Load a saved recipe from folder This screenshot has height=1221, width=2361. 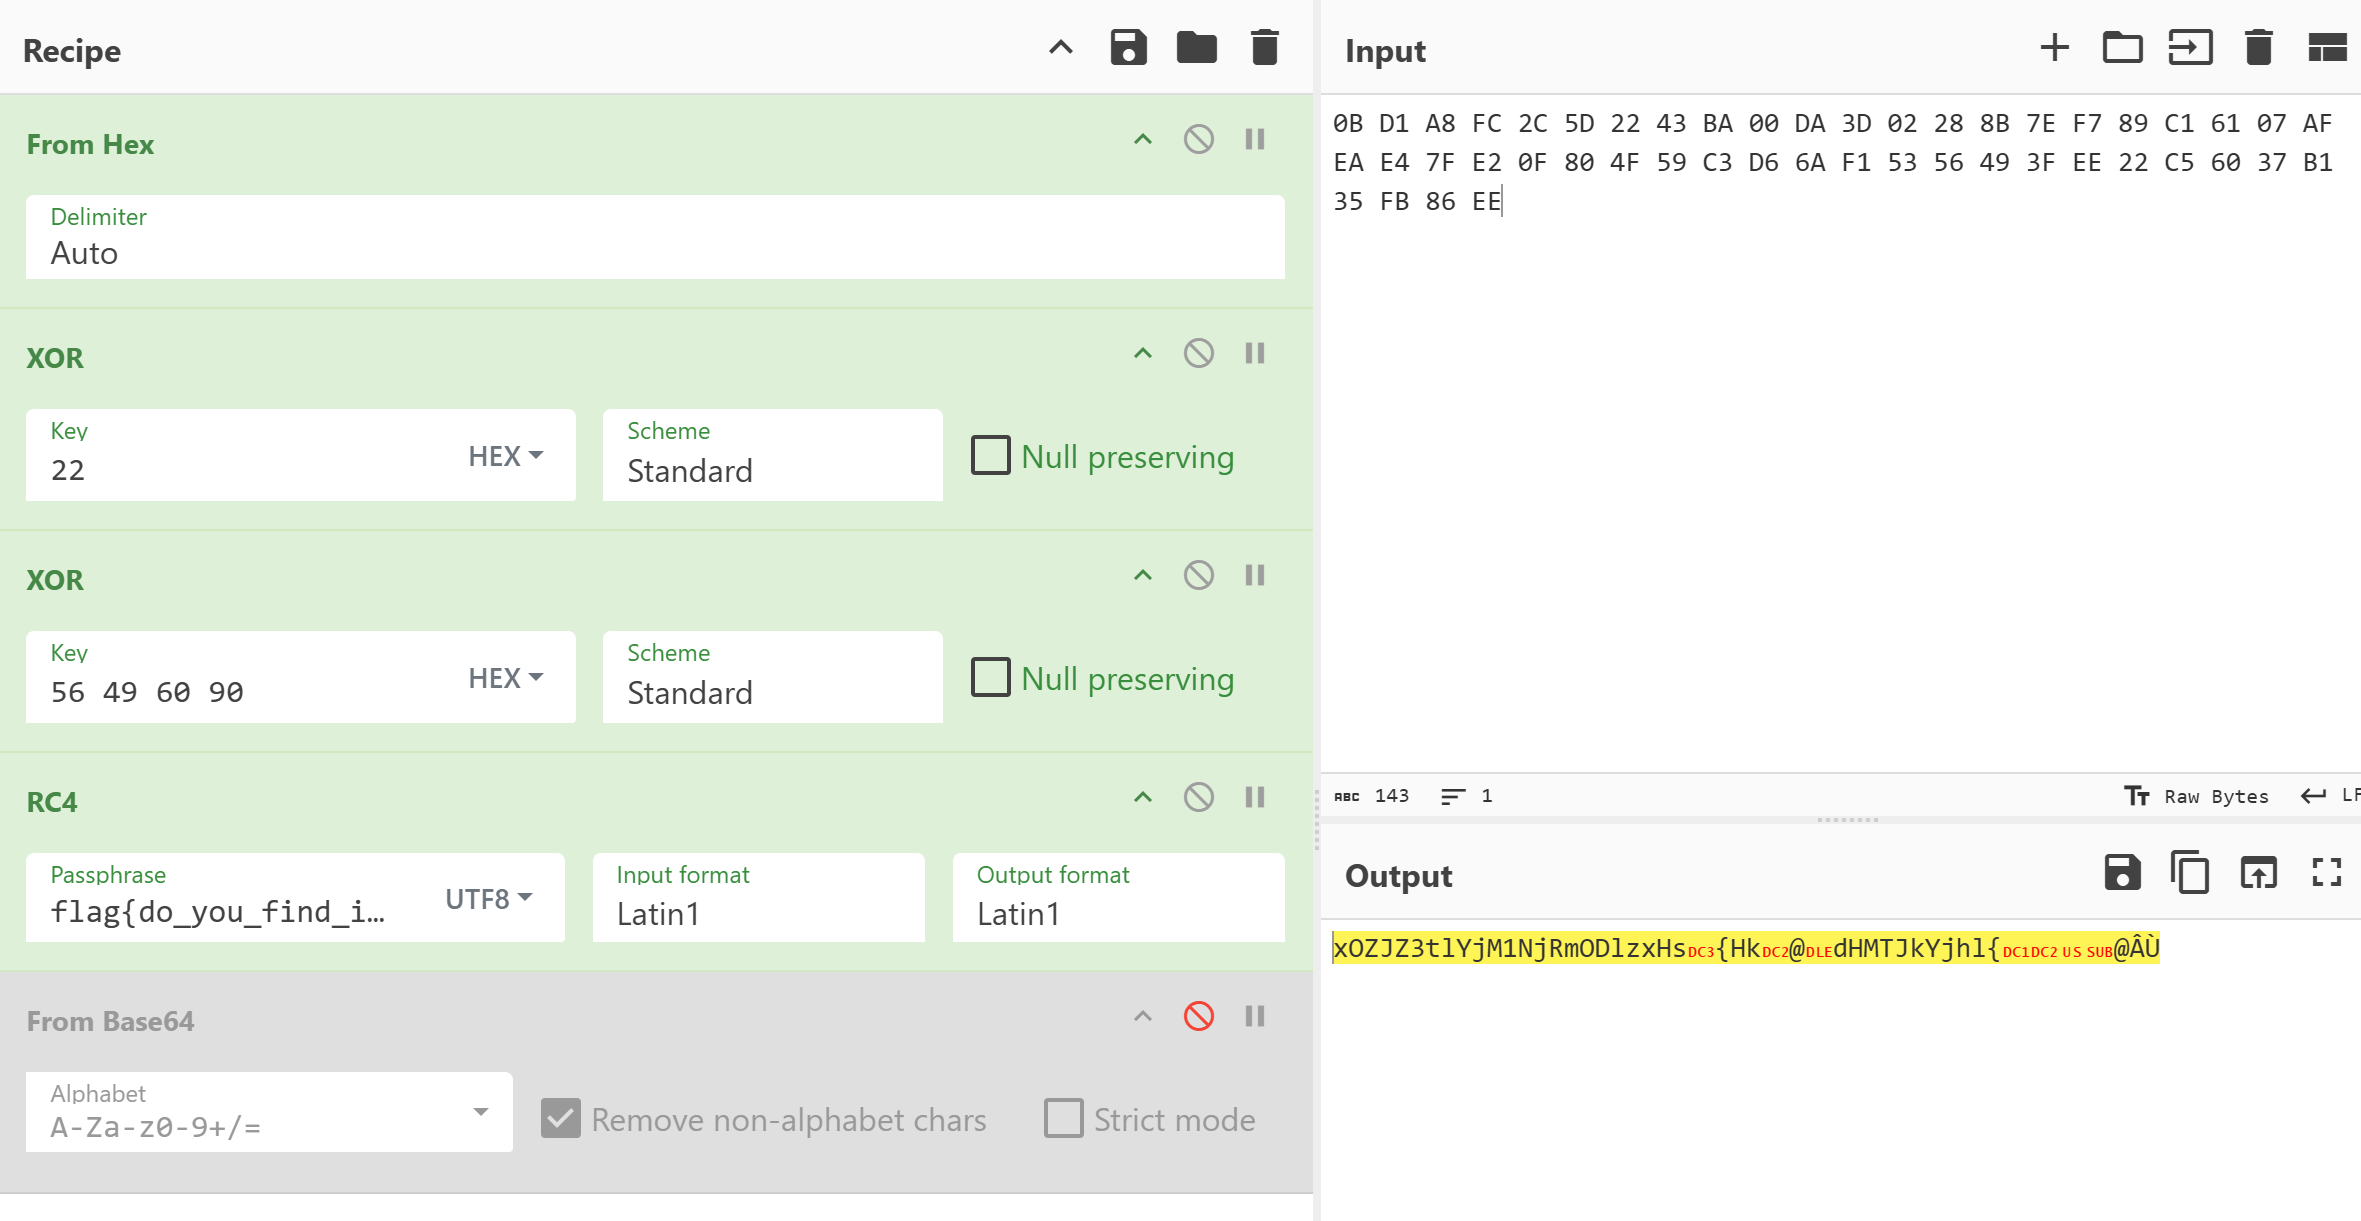pos(1196,48)
